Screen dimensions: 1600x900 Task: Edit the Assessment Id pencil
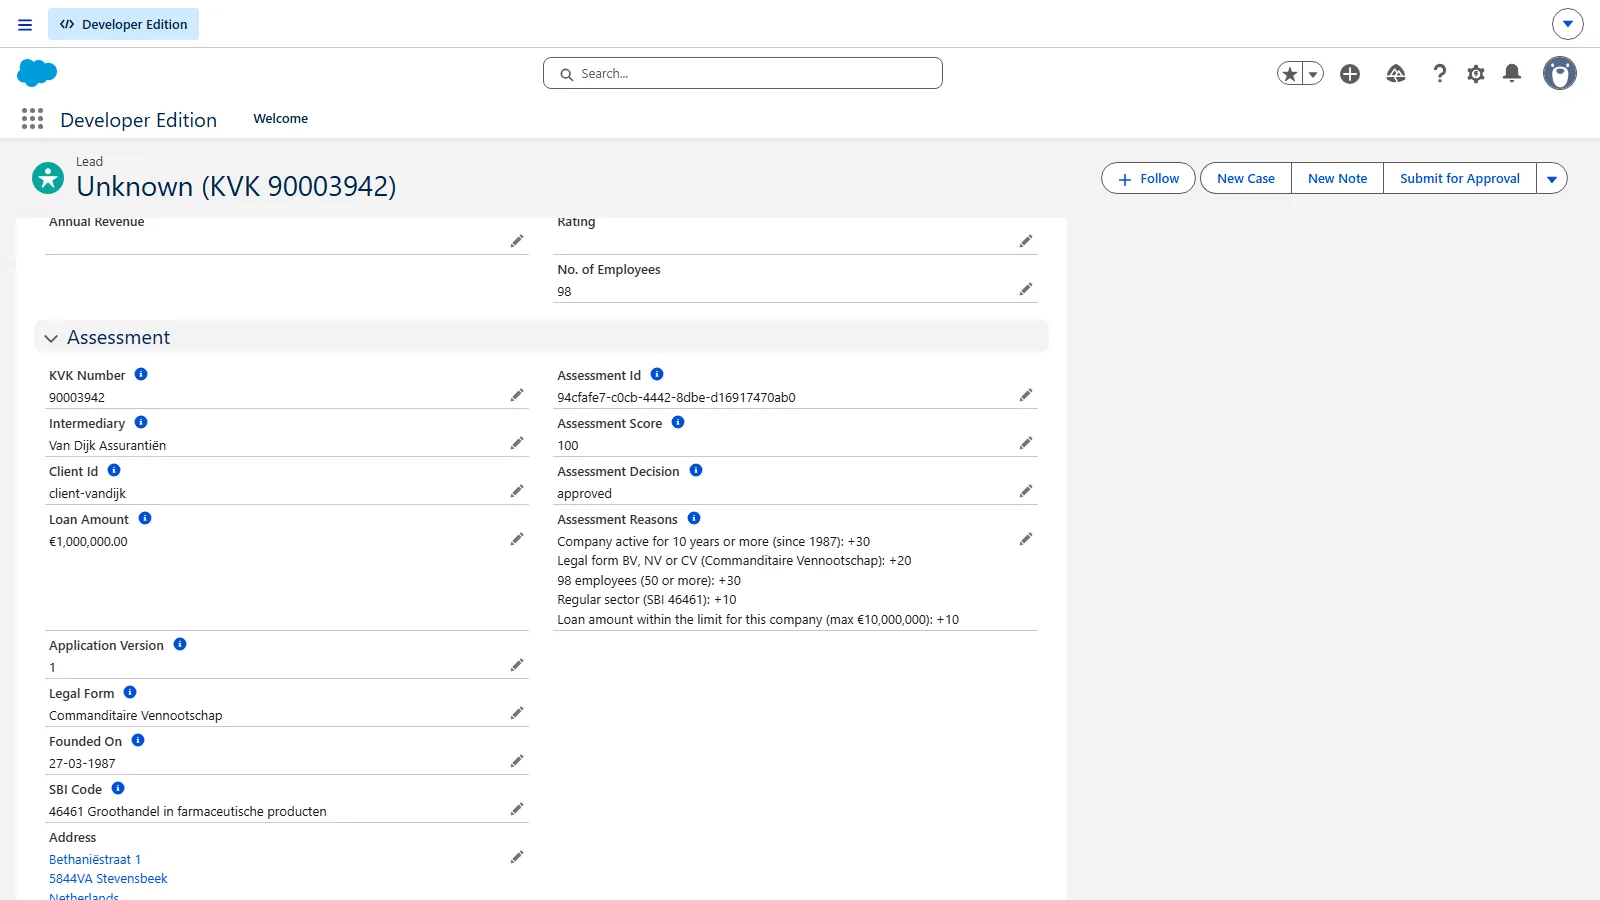(x=1026, y=395)
